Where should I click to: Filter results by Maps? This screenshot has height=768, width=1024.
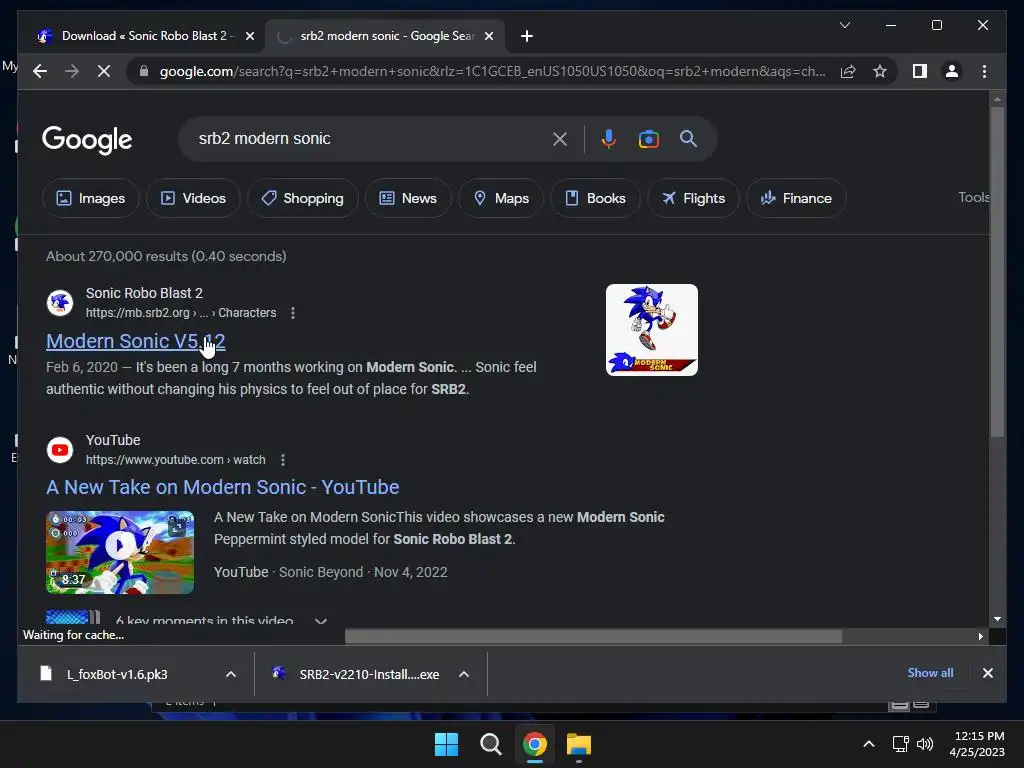[501, 198]
